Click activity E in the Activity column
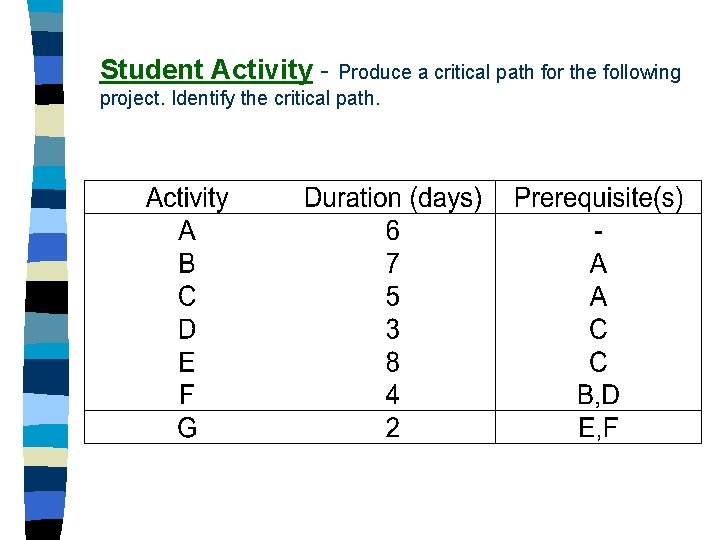This screenshot has height=540, width=720. [187, 362]
